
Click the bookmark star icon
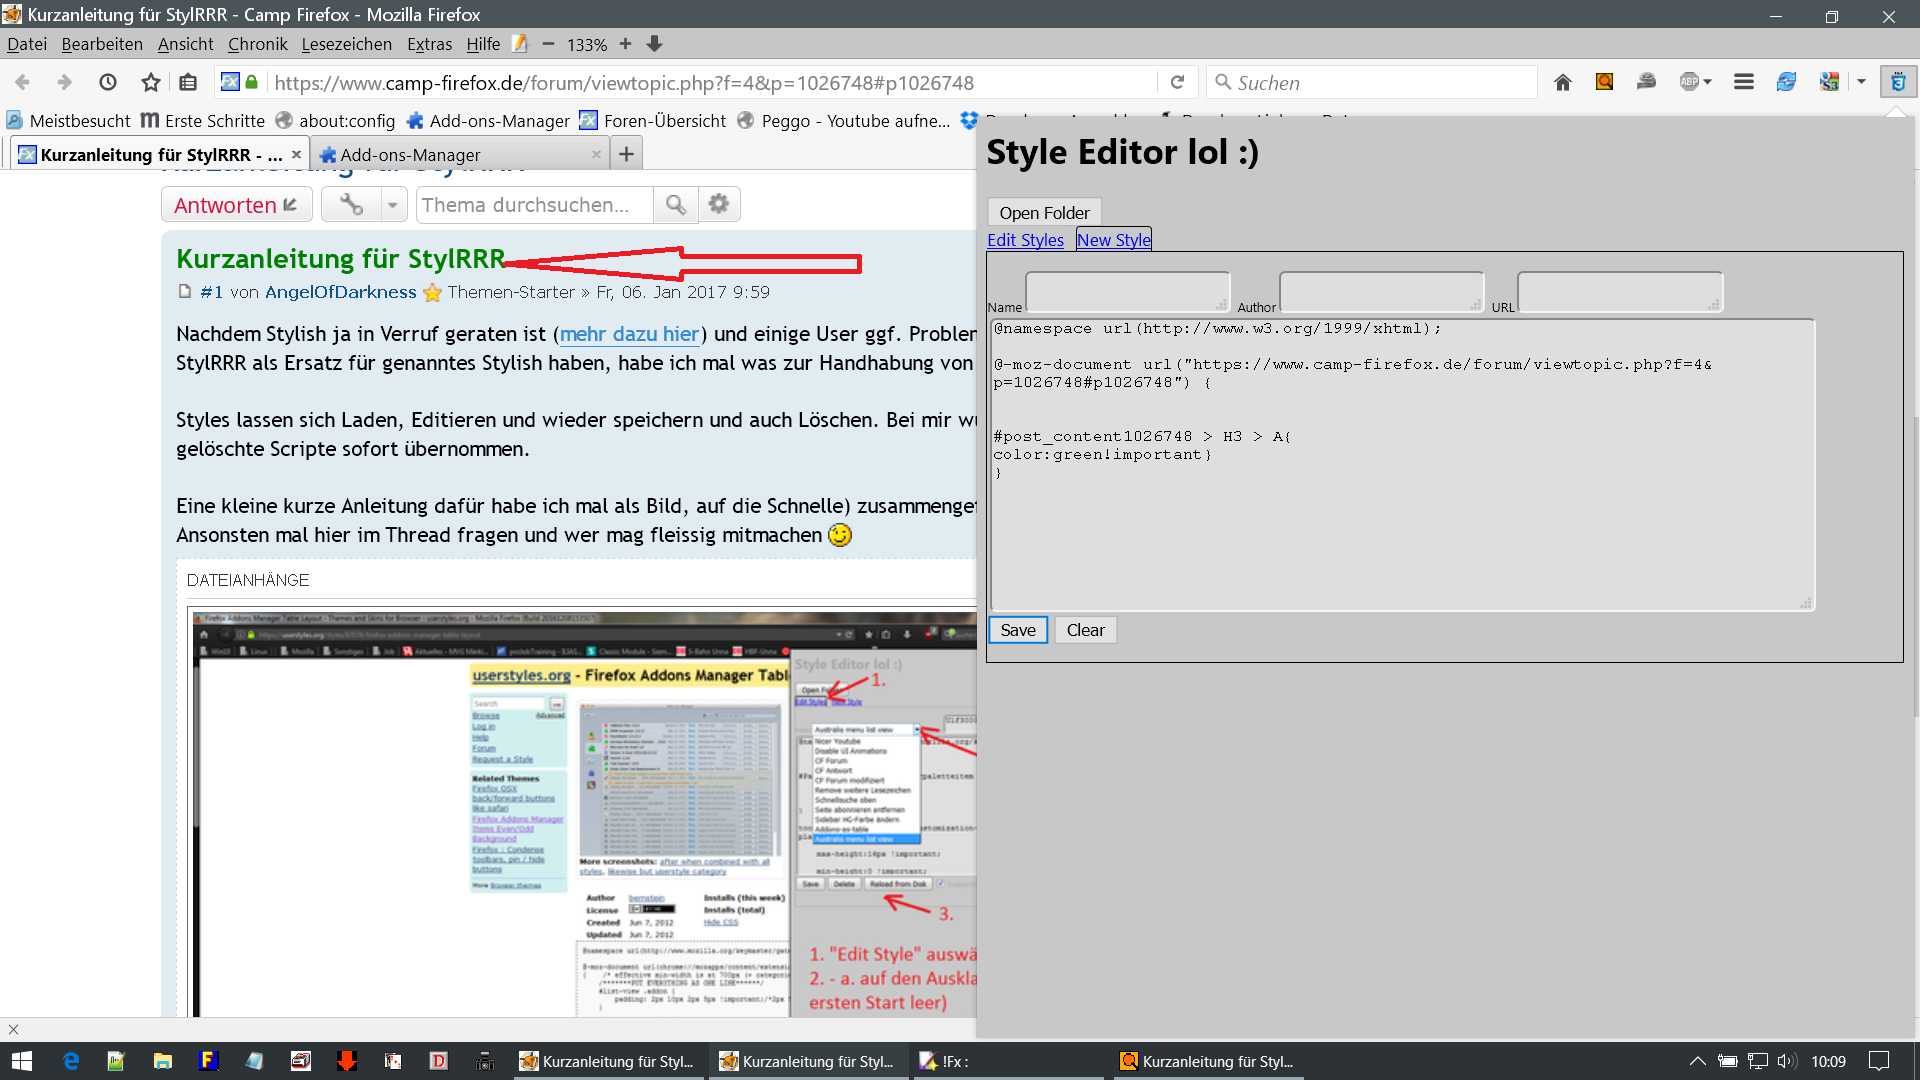(x=150, y=82)
